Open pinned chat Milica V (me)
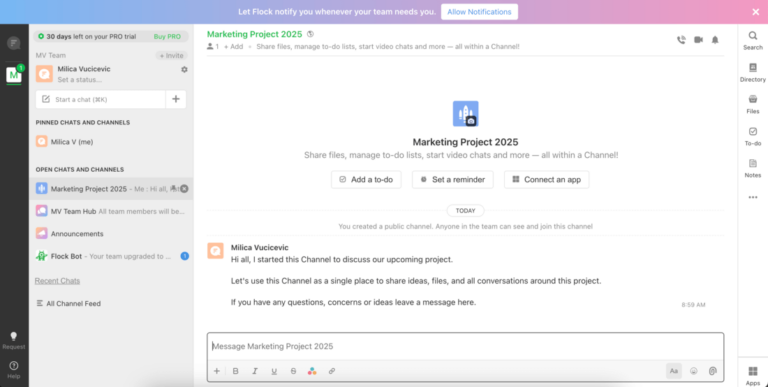 tap(111, 142)
